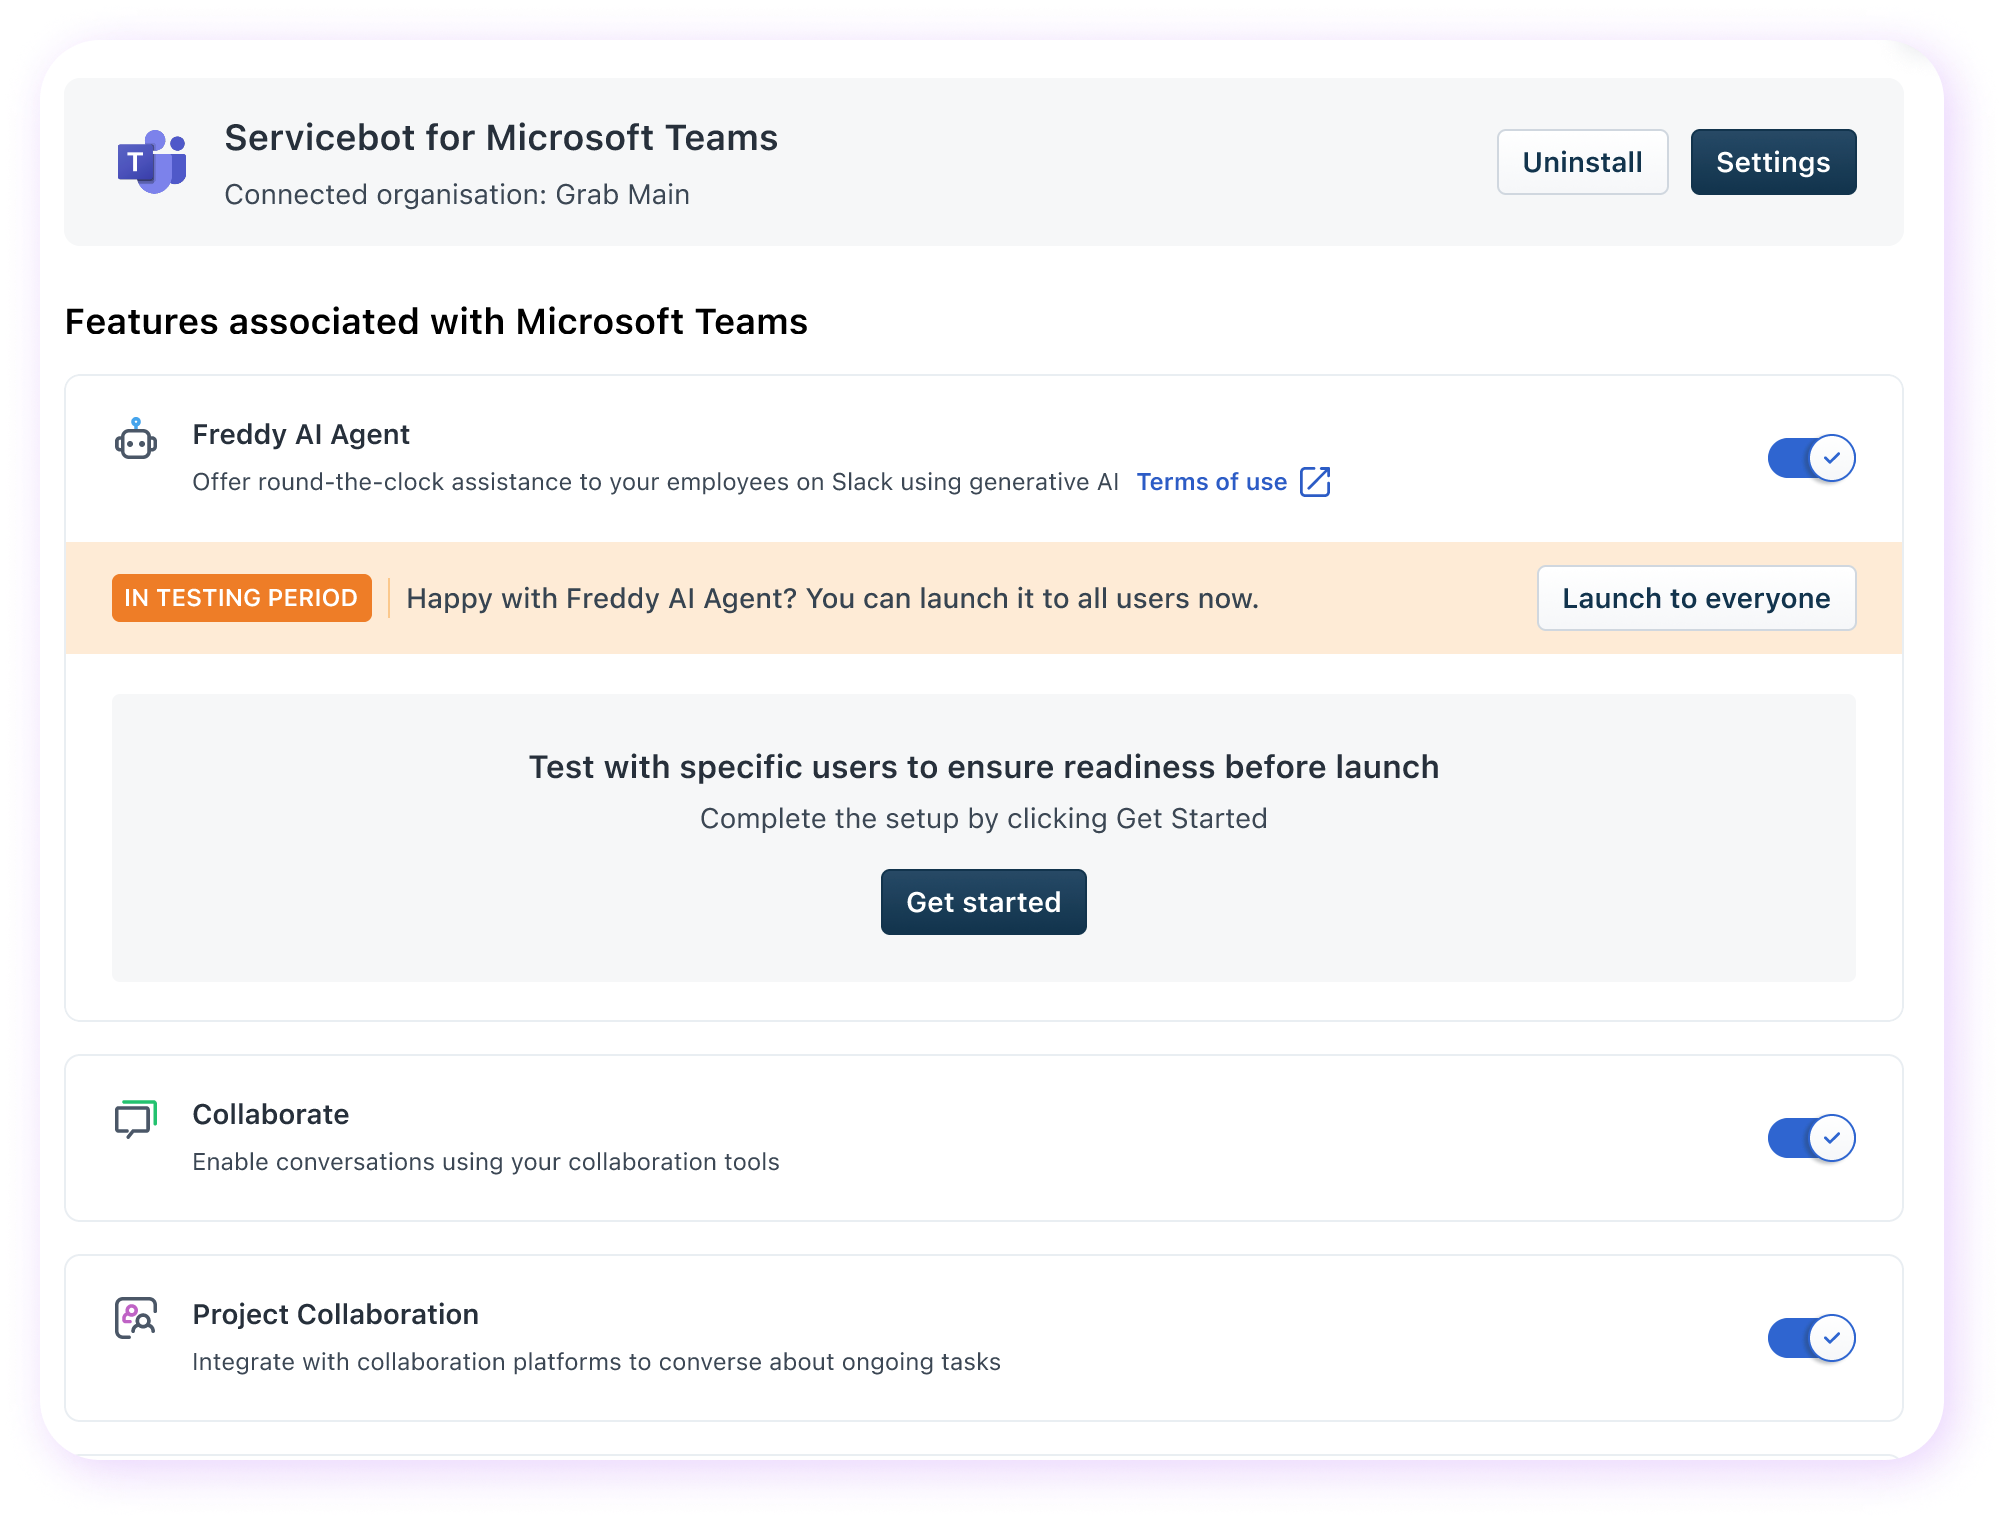The width and height of the screenshot is (2004, 1520).
Task: Click the Project Collaboration people icon
Action: tap(136, 1318)
